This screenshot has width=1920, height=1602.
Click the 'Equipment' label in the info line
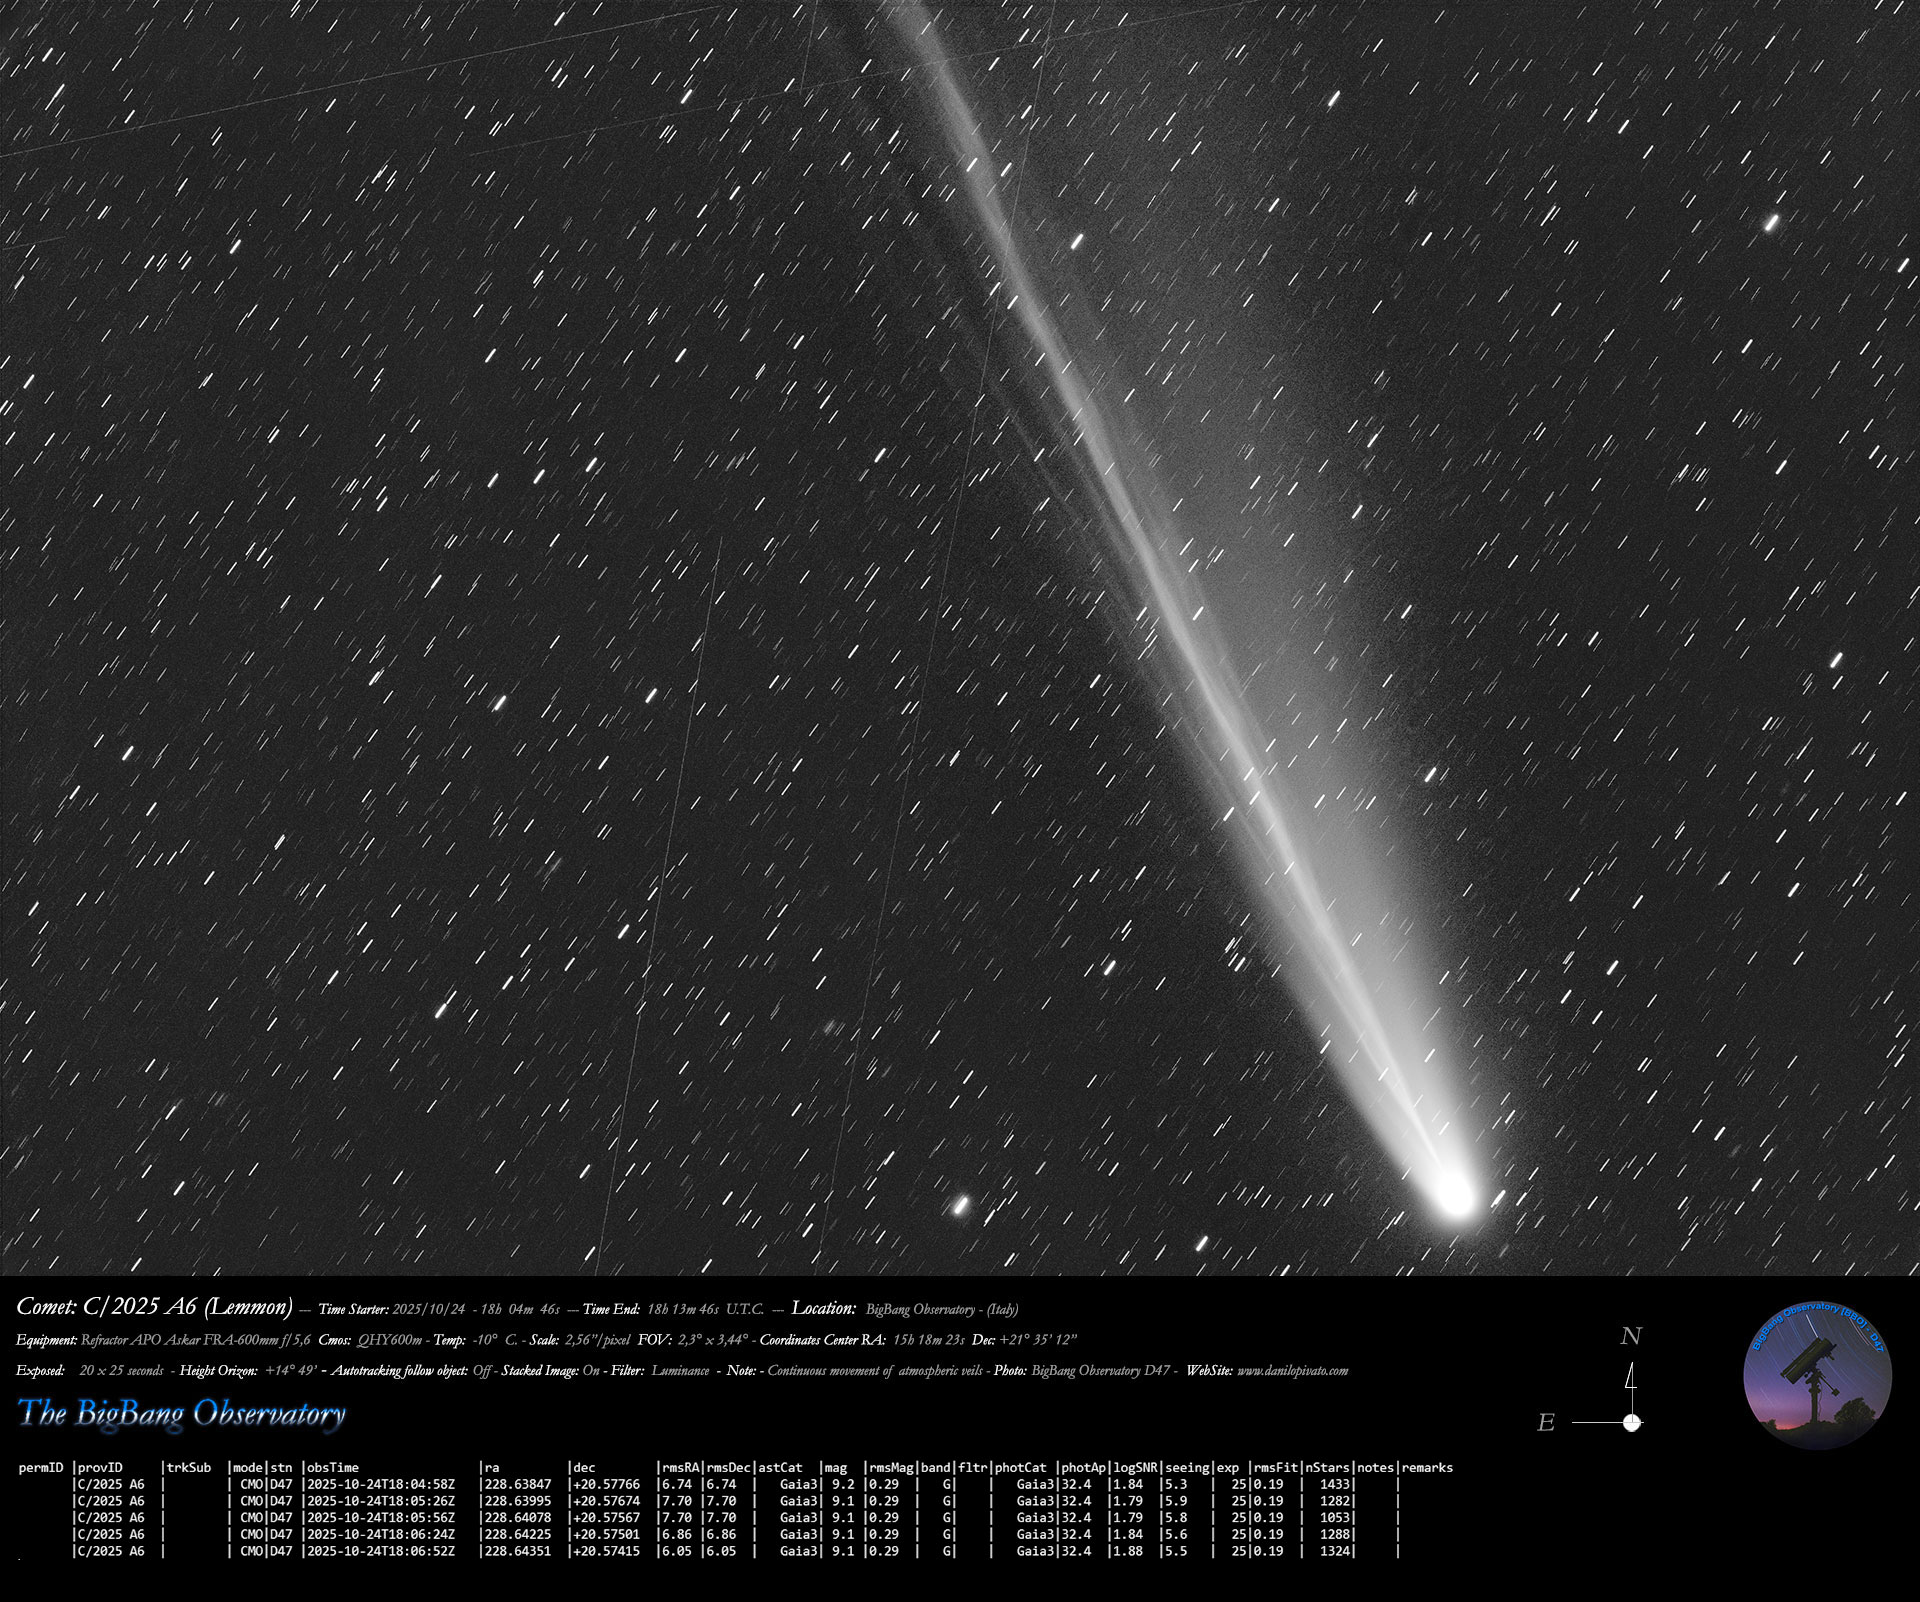pos(46,1340)
